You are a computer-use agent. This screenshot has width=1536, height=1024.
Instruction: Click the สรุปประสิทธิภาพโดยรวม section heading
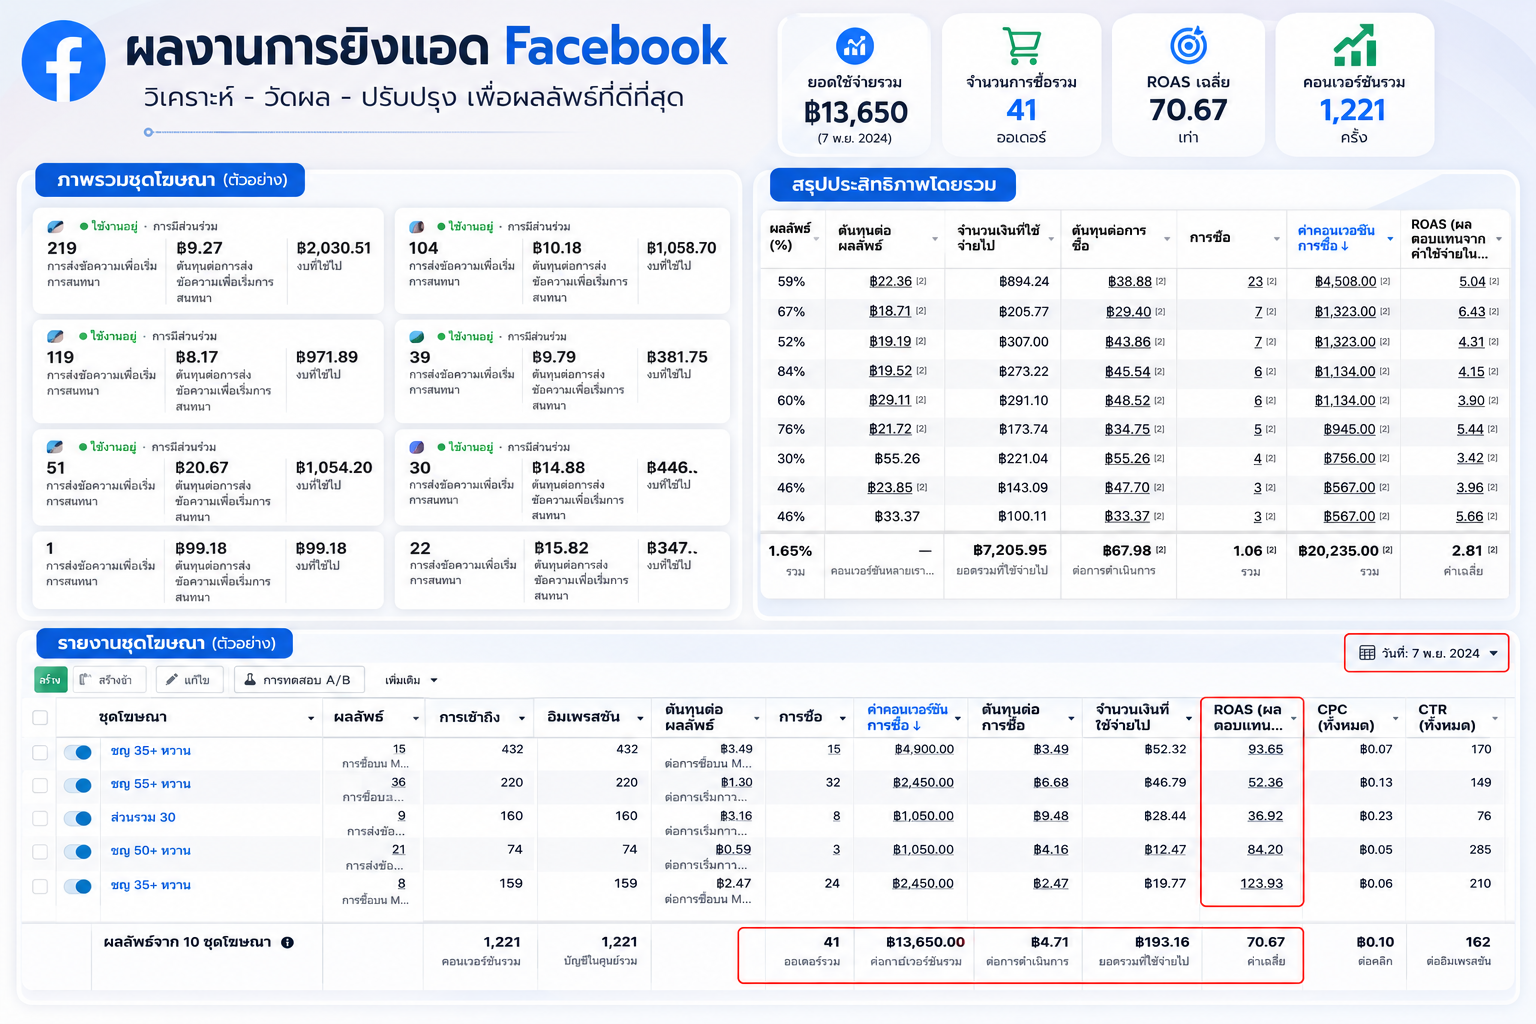[893, 185]
